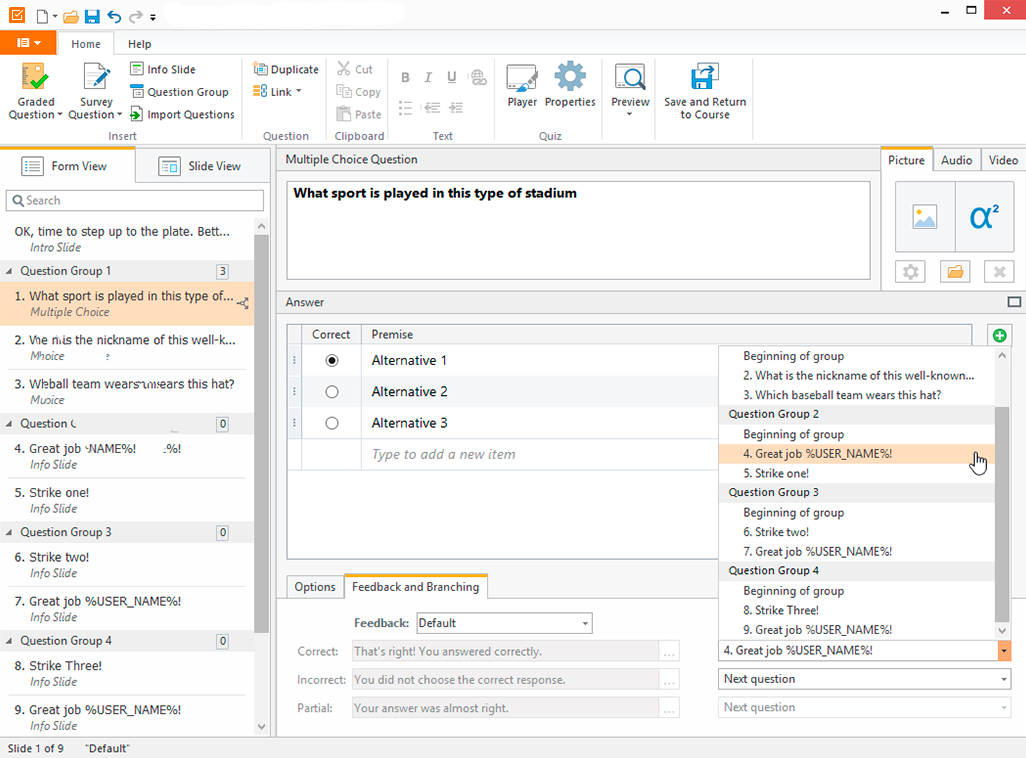Toggle bold formatting in Text group

pyautogui.click(x=405, y=77)
